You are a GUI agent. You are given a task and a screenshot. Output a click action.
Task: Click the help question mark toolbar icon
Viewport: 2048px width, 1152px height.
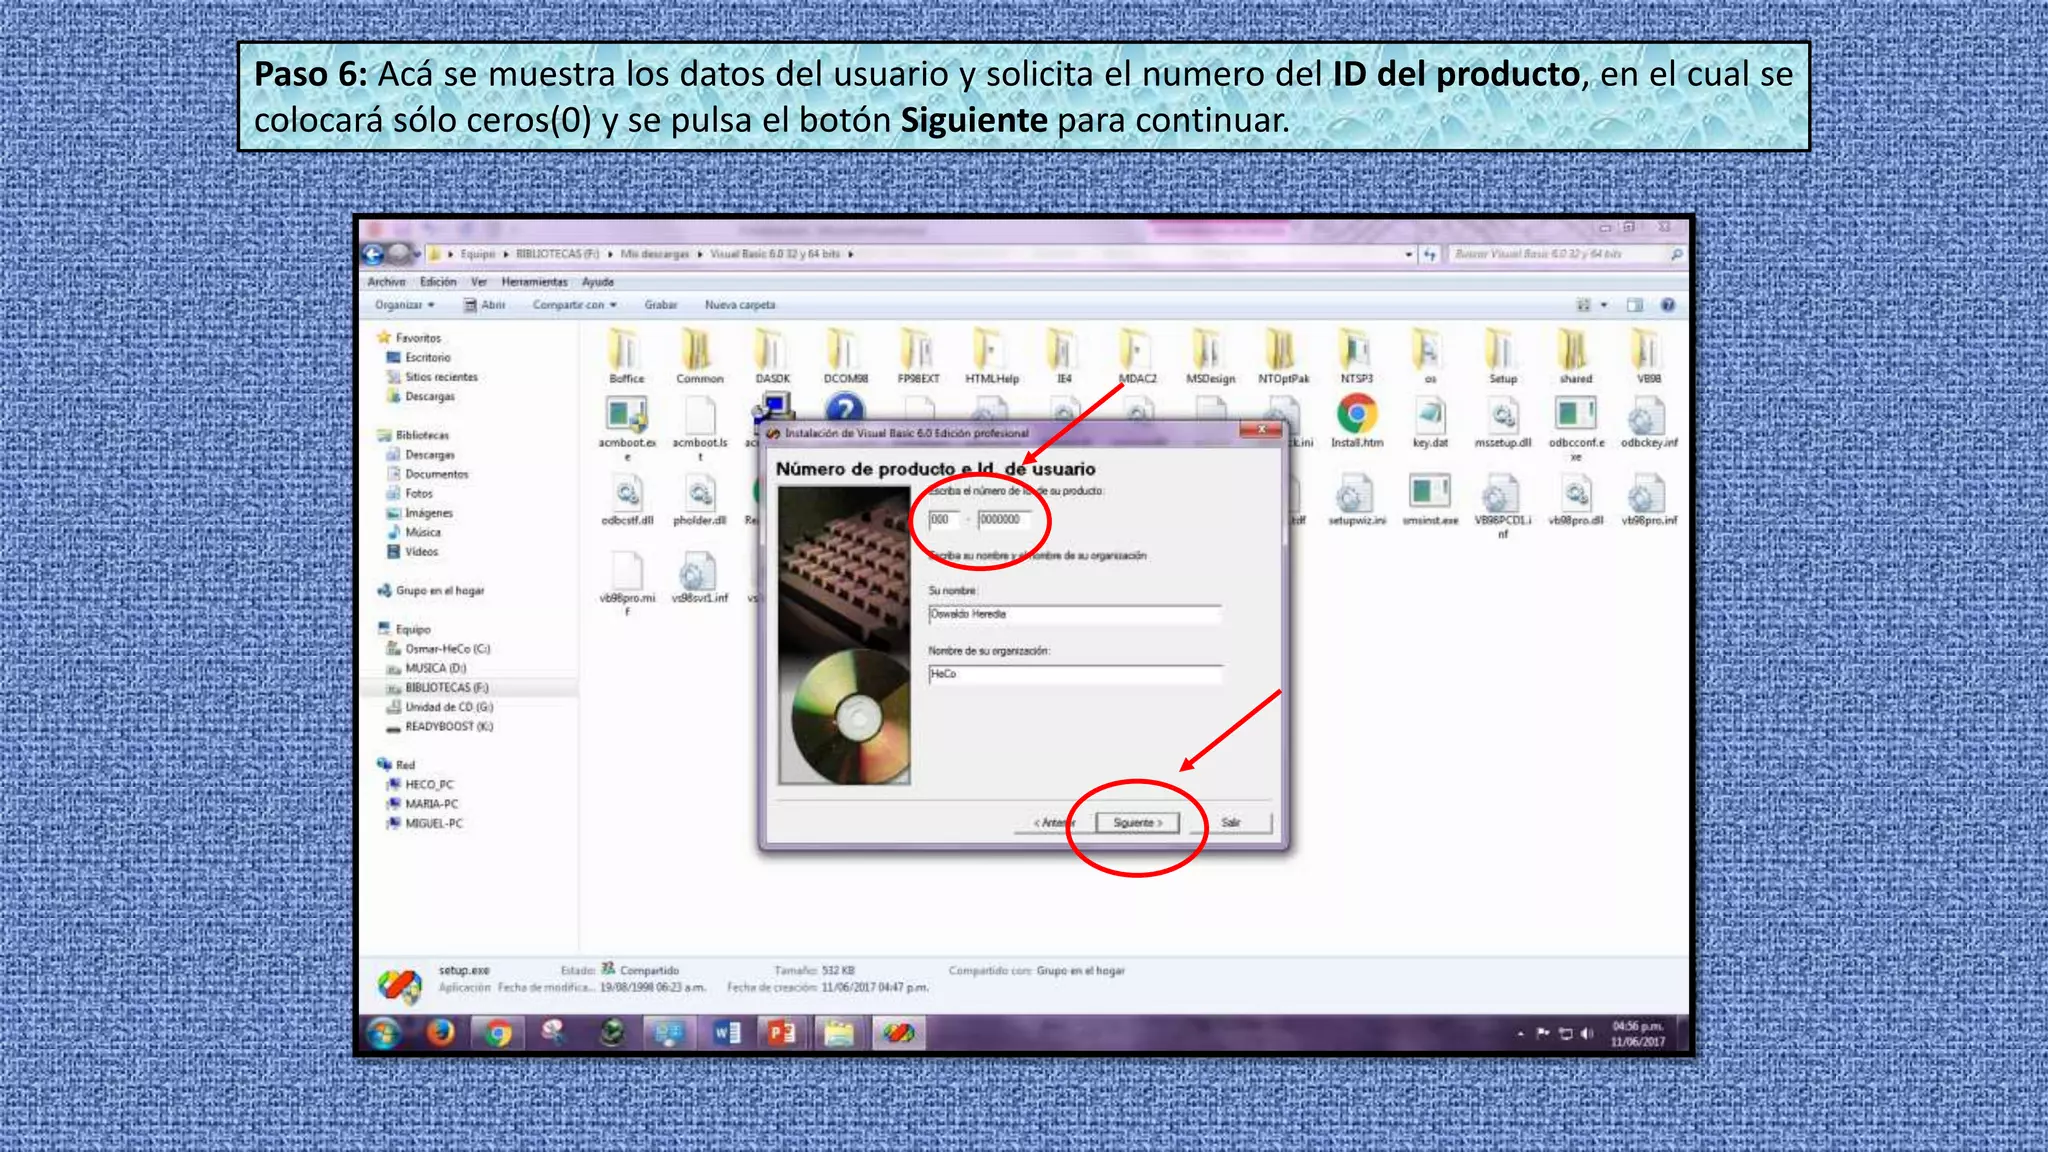click(x=1667, y=305)
